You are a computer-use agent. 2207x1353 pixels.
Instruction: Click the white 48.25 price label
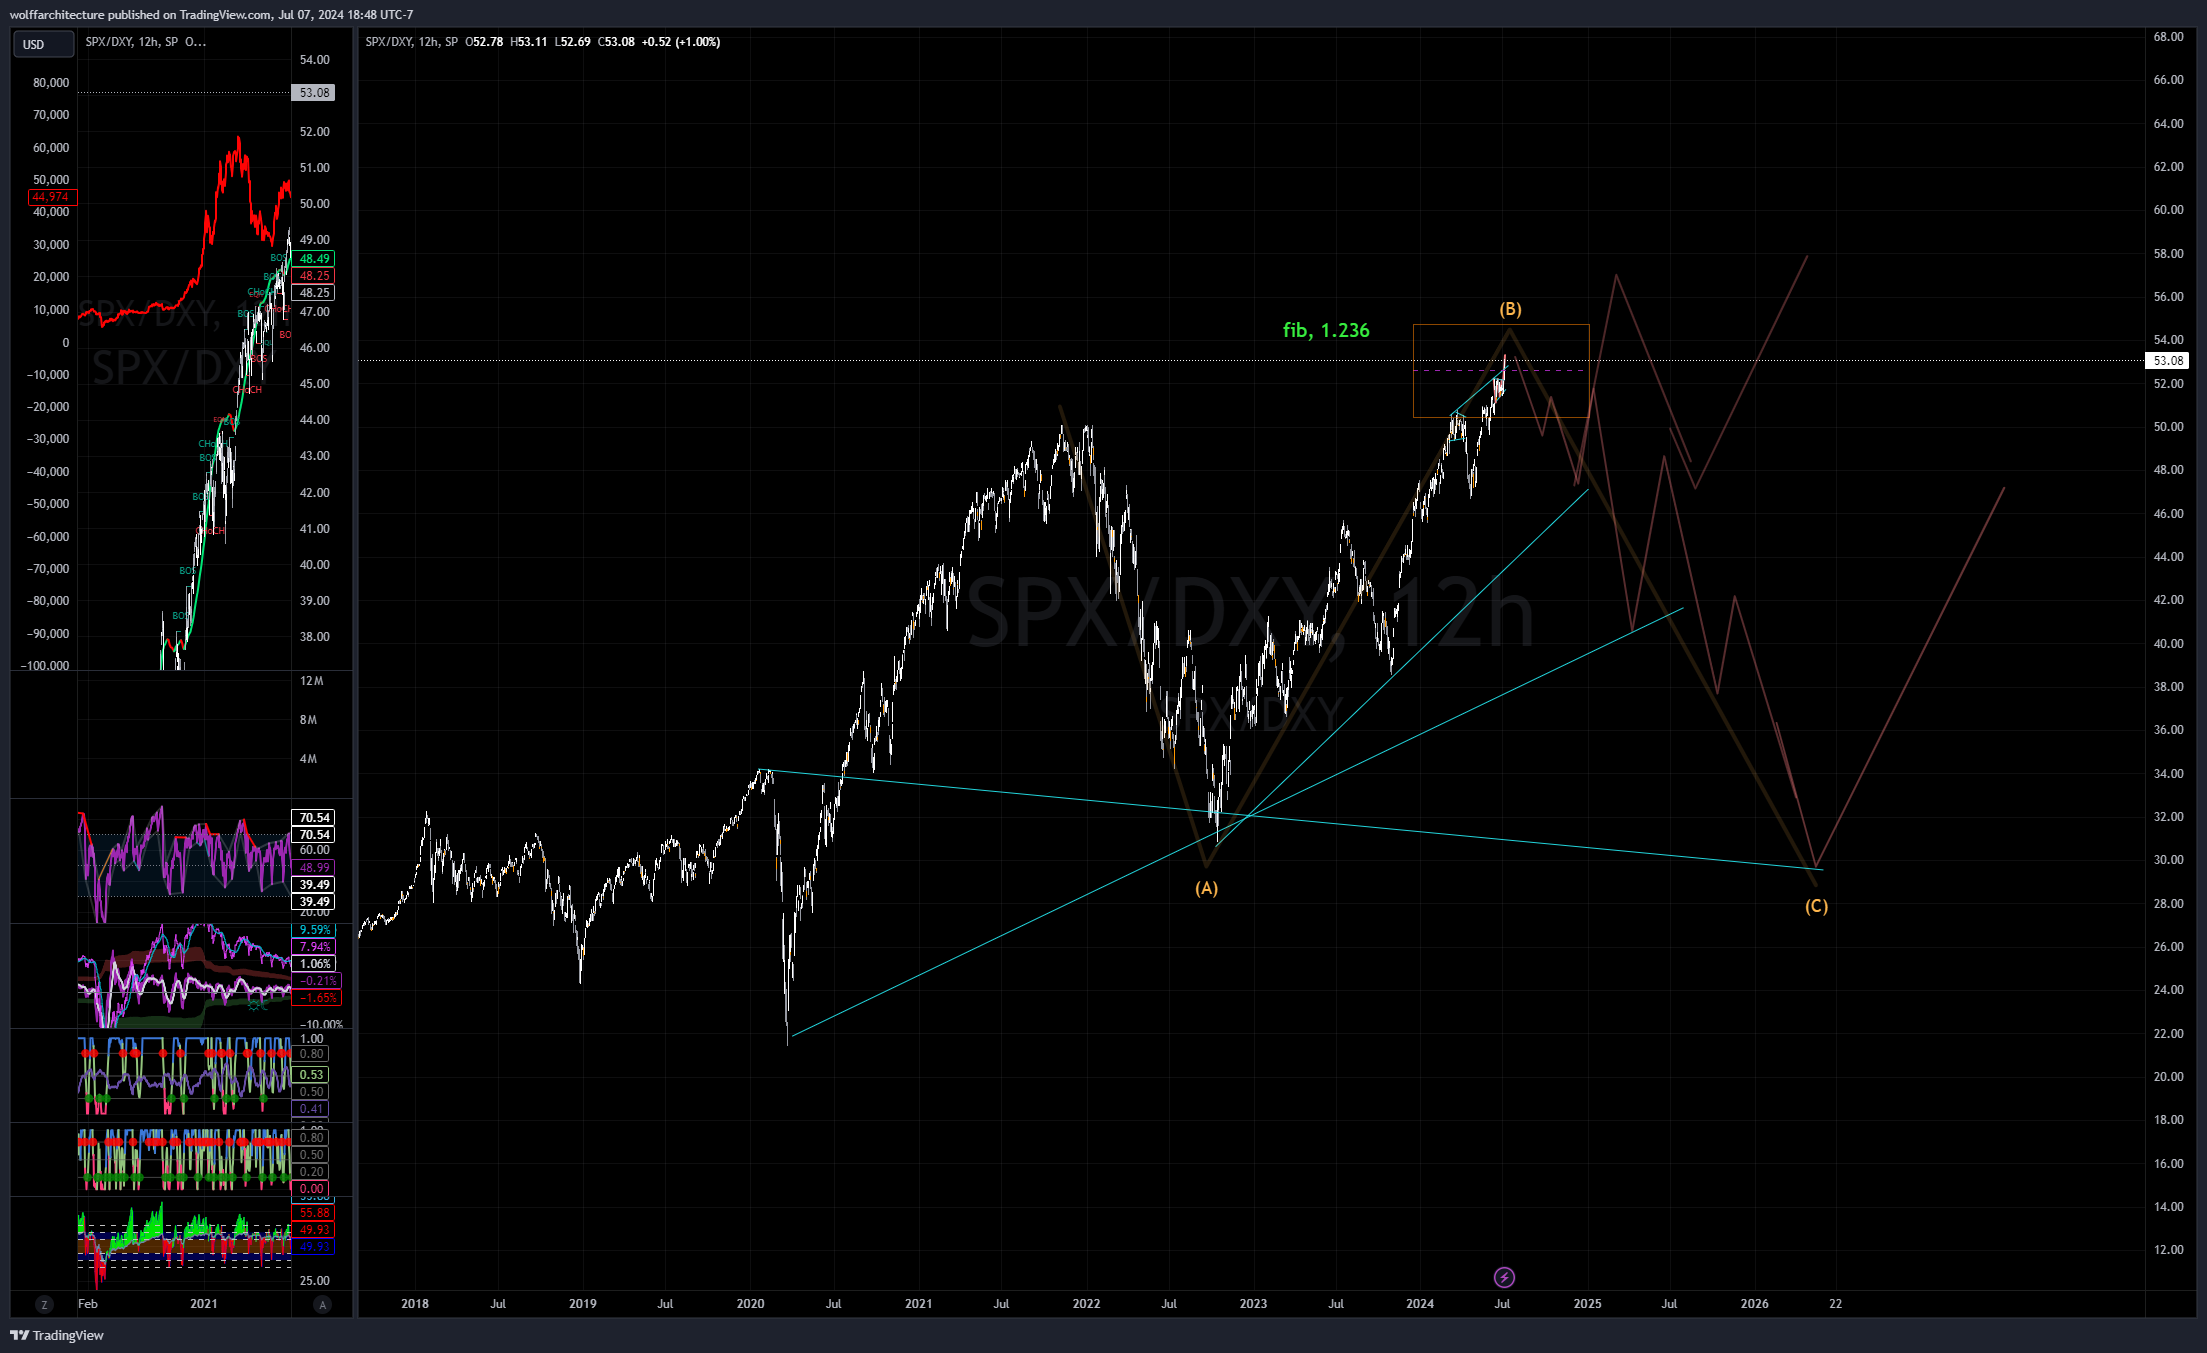point(314,293)
